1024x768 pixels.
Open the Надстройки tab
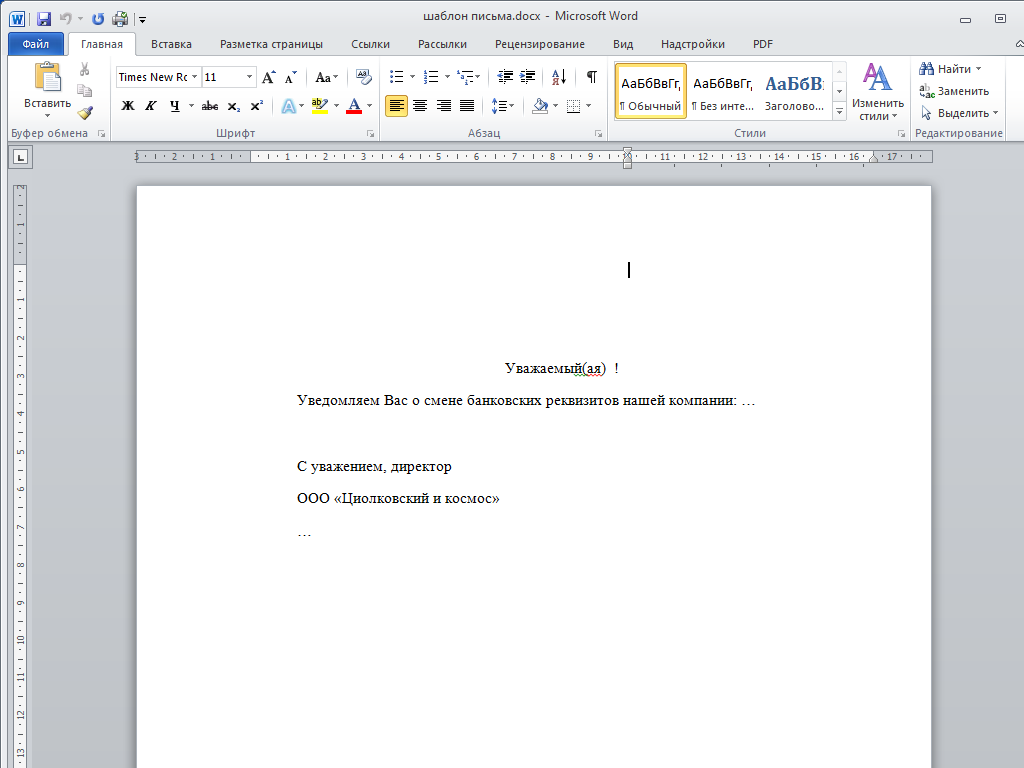(x=692, y=44)
